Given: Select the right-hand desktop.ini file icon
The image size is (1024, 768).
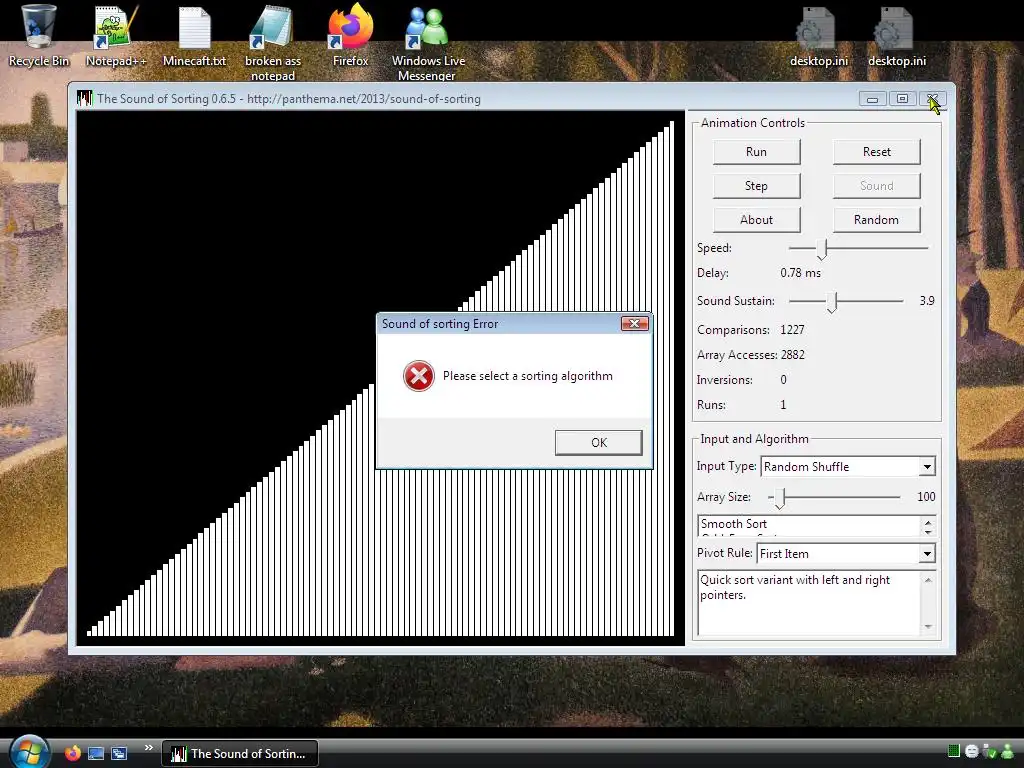Looking at the screenshot, I should point(897,37).
